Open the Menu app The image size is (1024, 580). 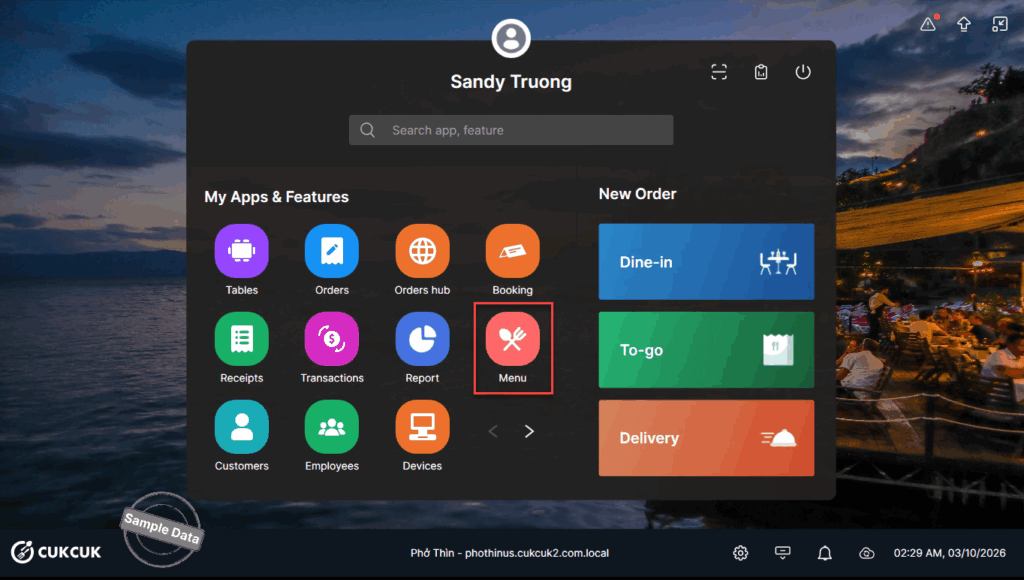pos(512,339)
